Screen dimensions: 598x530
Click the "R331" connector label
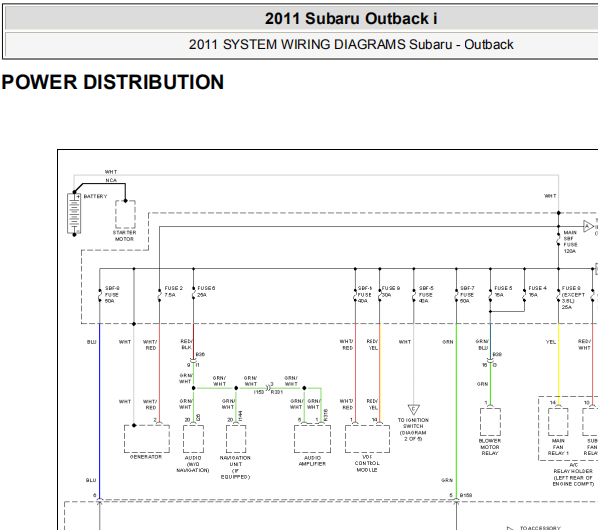[x=276, y=392]
